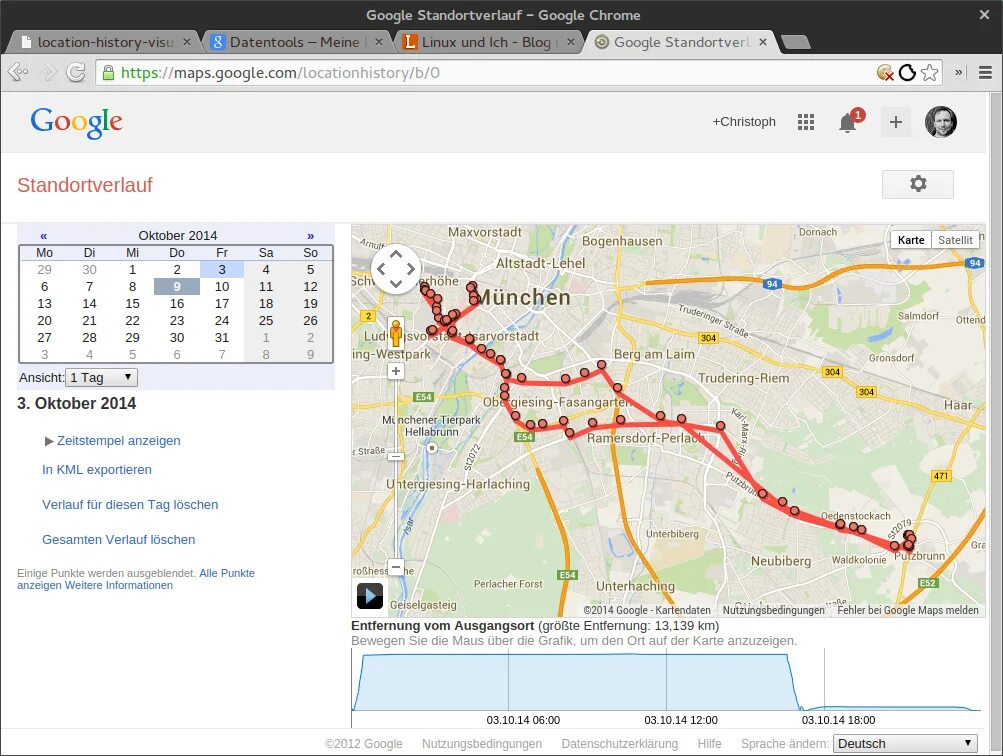Click Gesamten Verlauf löschen link
The width and height of the screenshot is (1003, 756).
(x=118, y=540)
